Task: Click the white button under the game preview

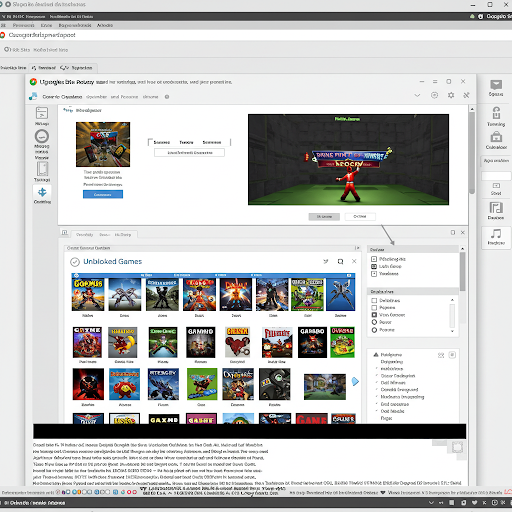Action: [360, 217]
